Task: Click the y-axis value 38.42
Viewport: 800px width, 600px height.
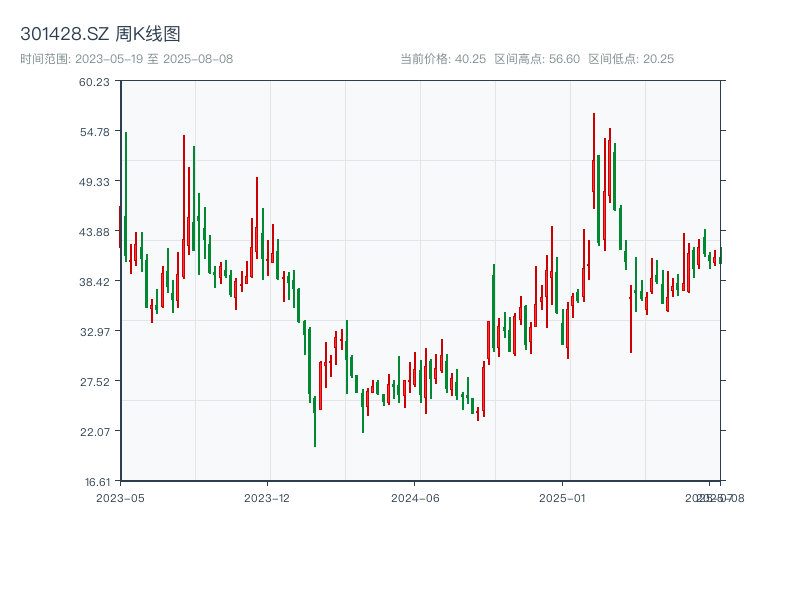Action: tap(94, 282)
